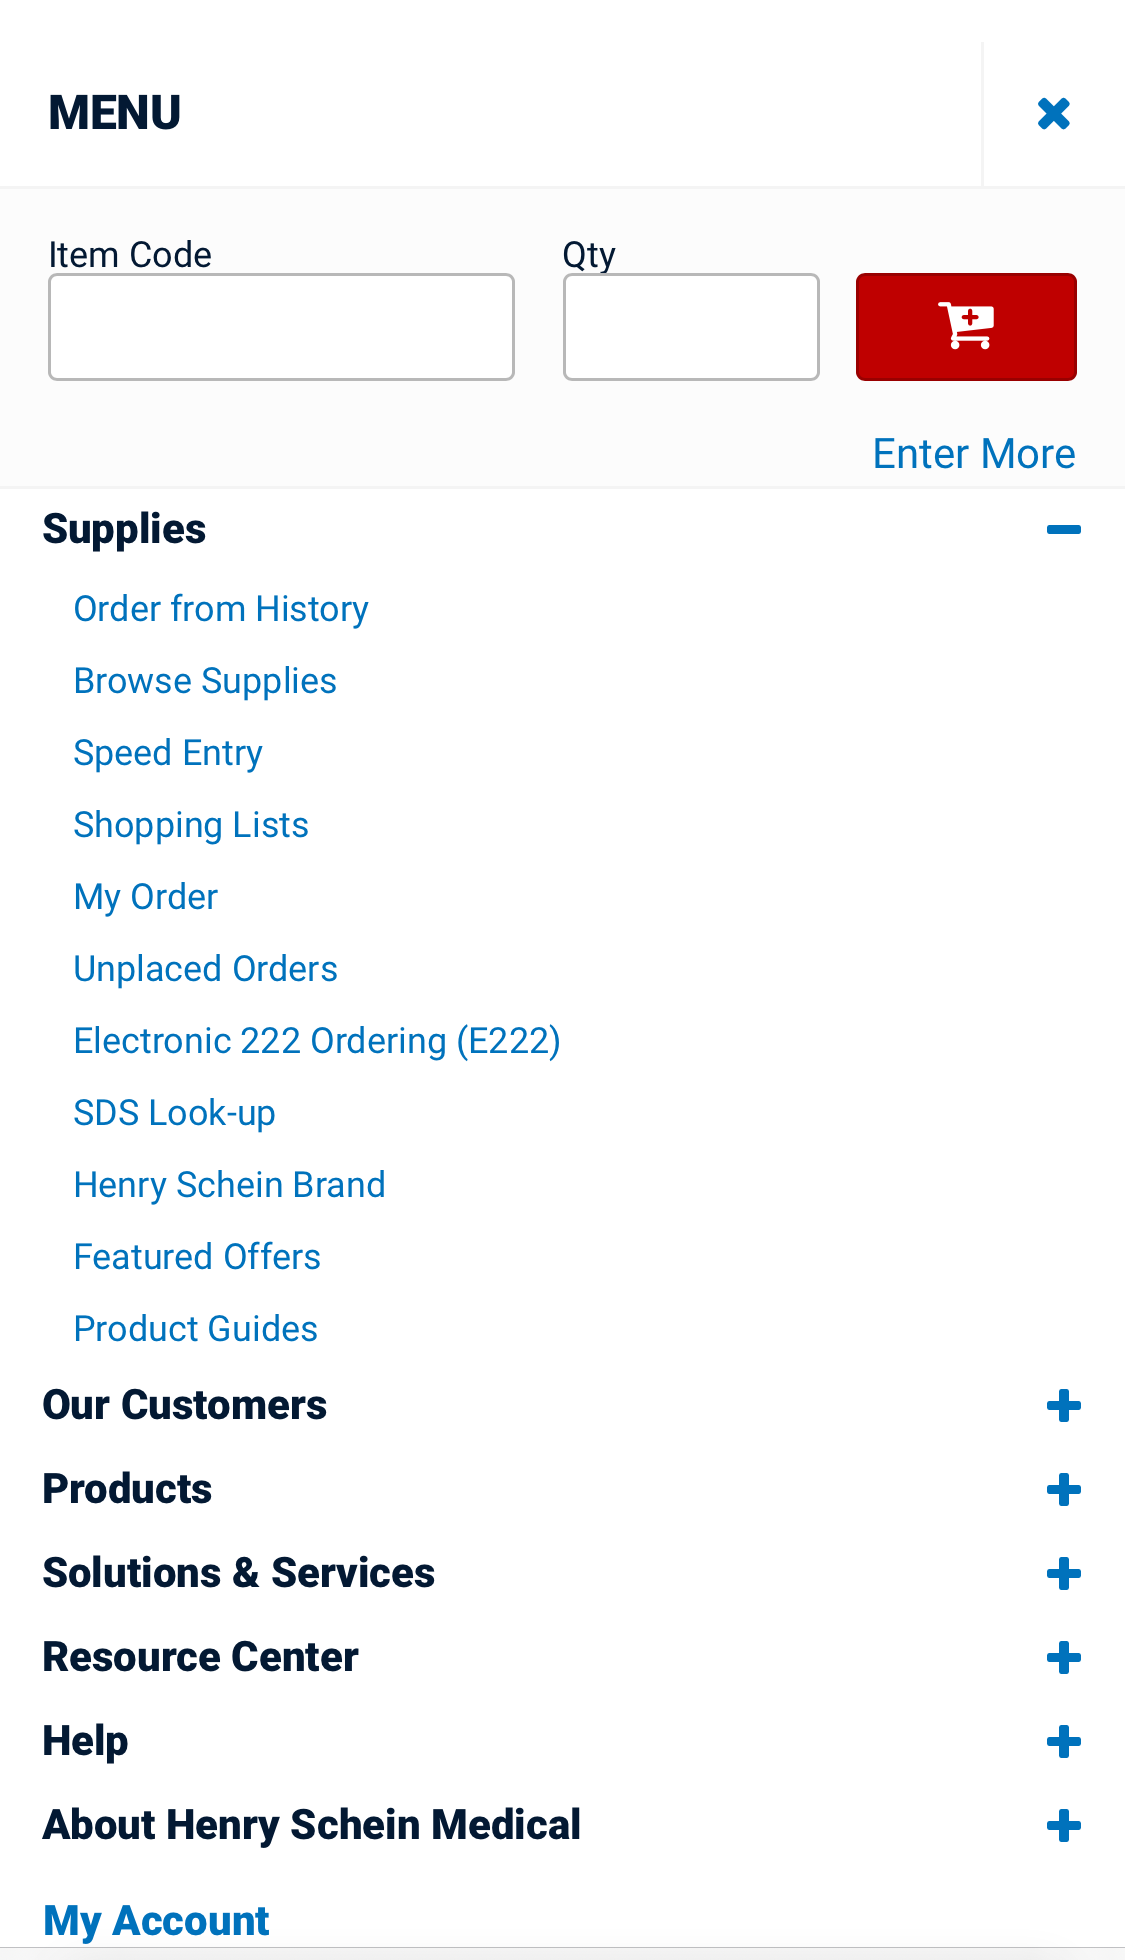The height and width of the screenshot is (1960, 1125).
Task: Close the menu with the X icon
Action: click(1053, 113)
